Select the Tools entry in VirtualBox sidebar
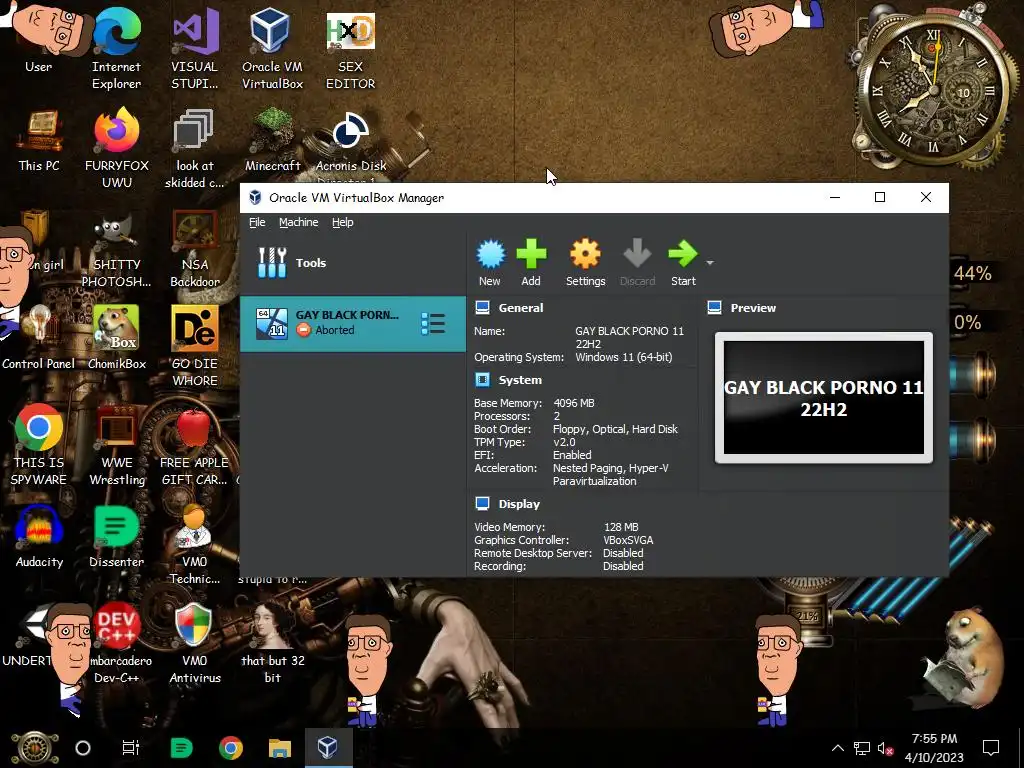 tap(353, 263)
